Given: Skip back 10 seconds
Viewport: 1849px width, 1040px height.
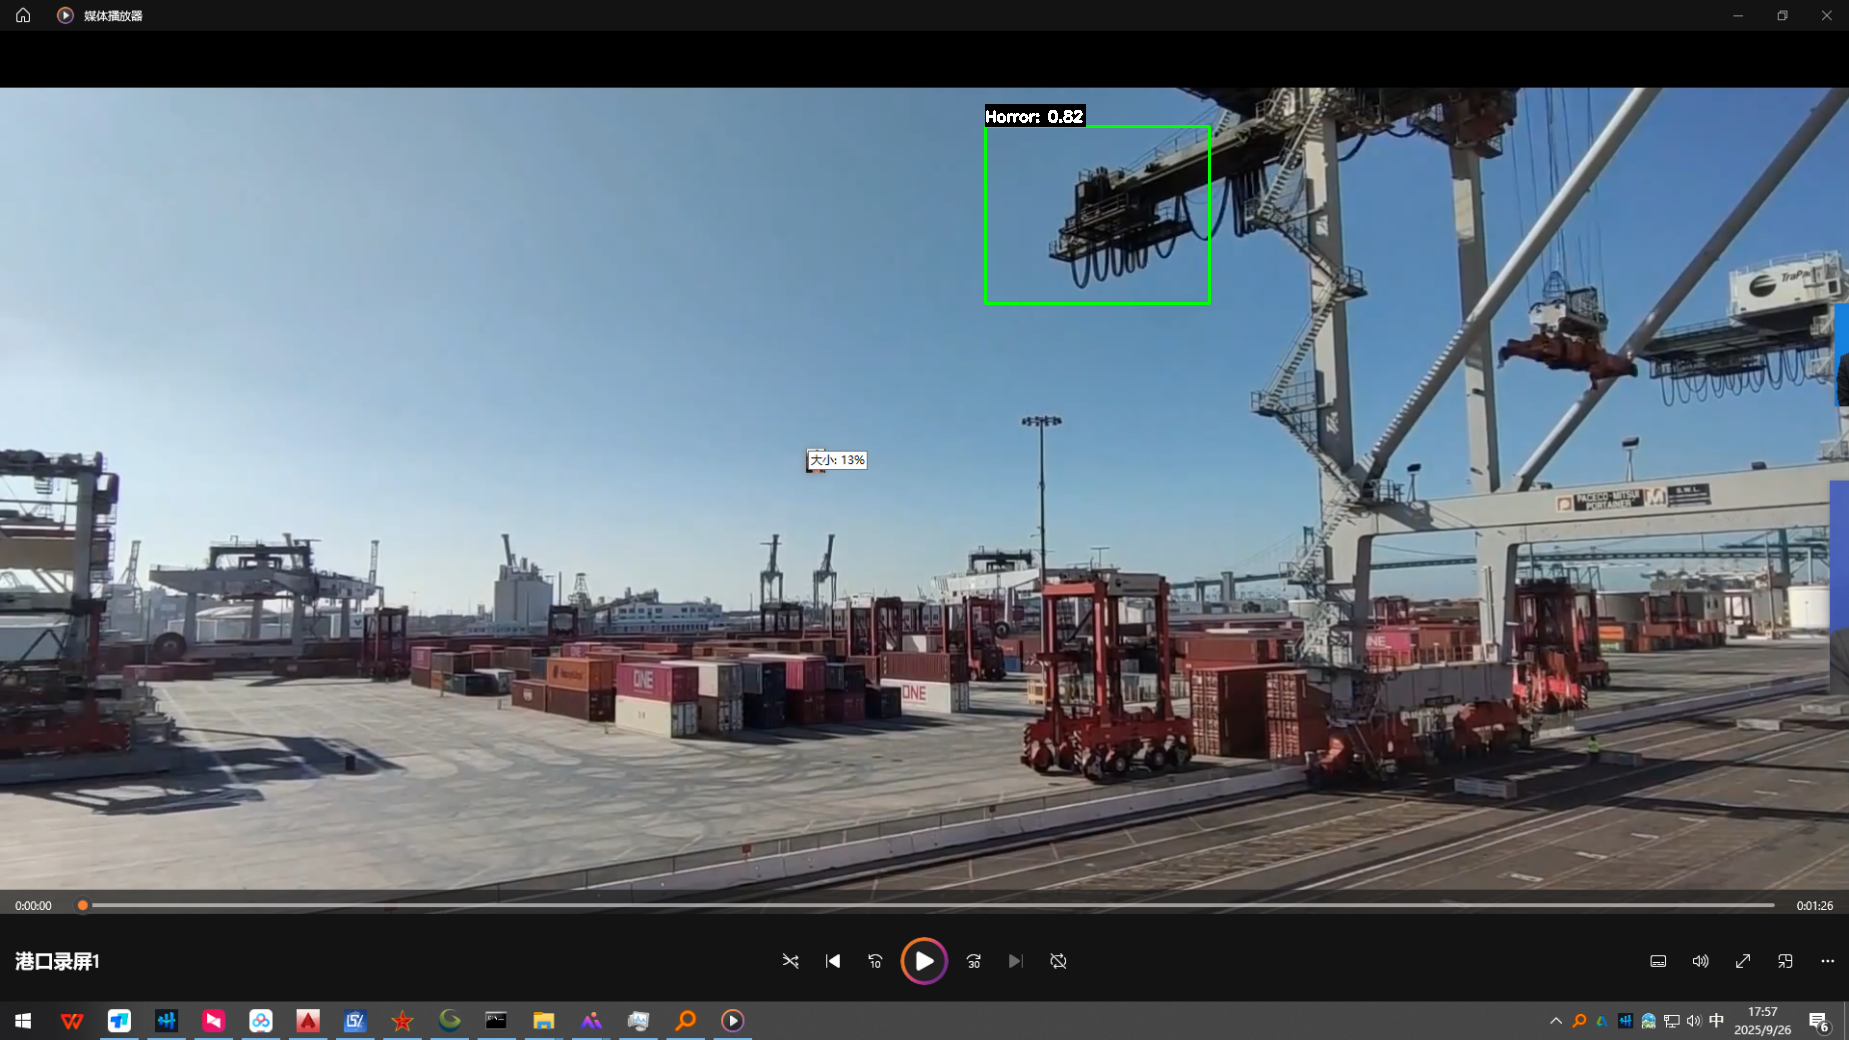Looking at the screenshot, I should 875,961.
